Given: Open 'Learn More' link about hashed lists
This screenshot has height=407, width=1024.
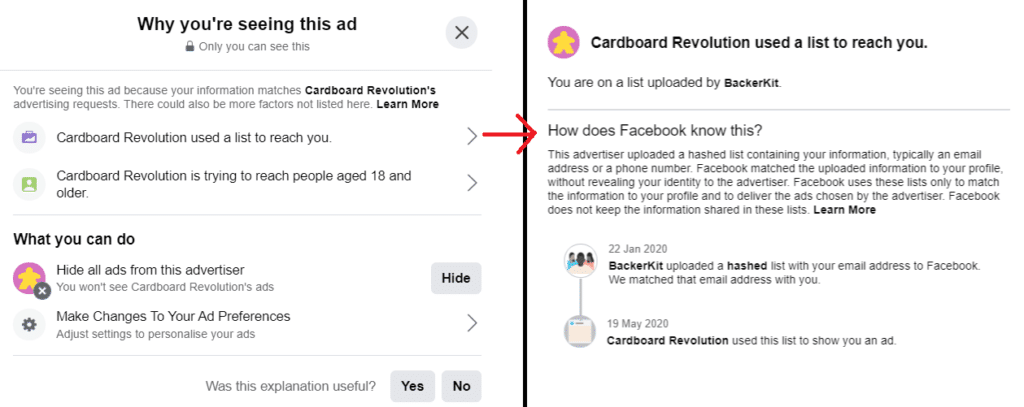Looking at the screenshot, I should point(847,211).
